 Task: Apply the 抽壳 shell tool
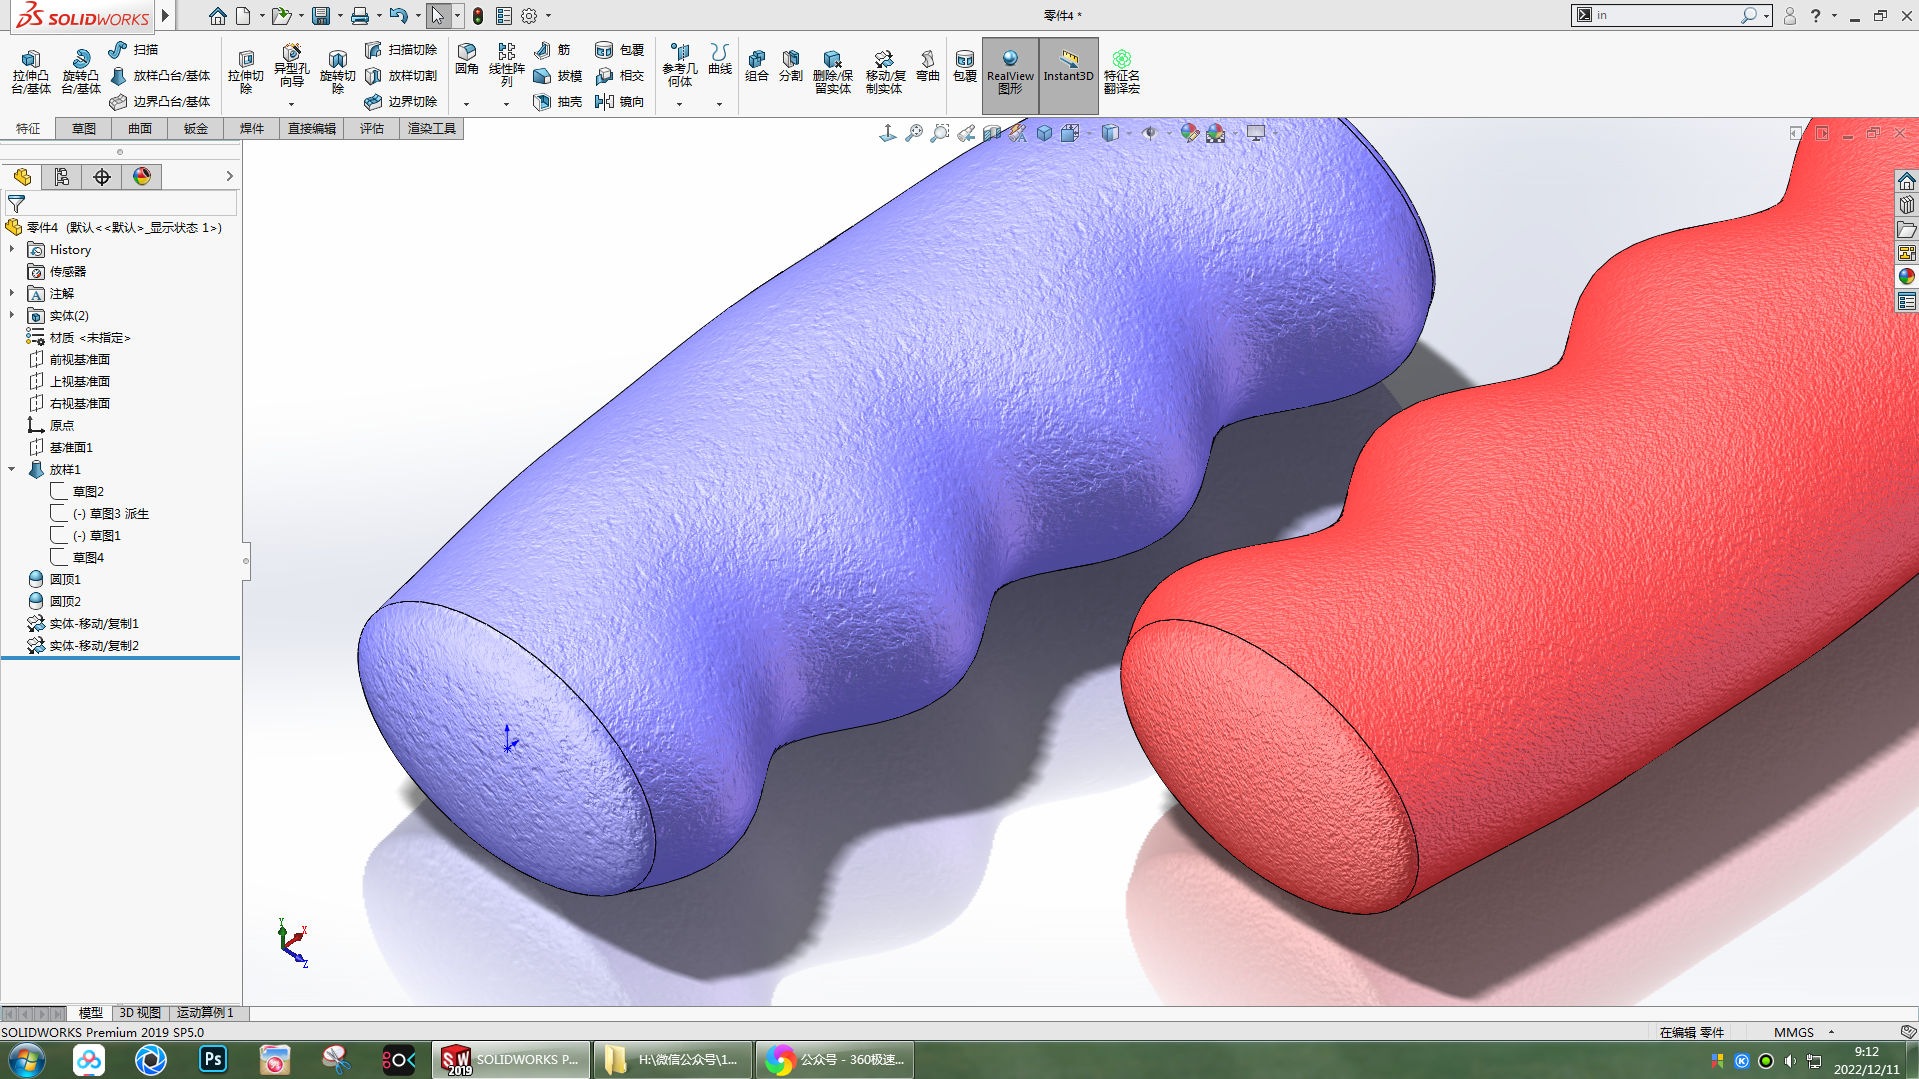point(558,102)
